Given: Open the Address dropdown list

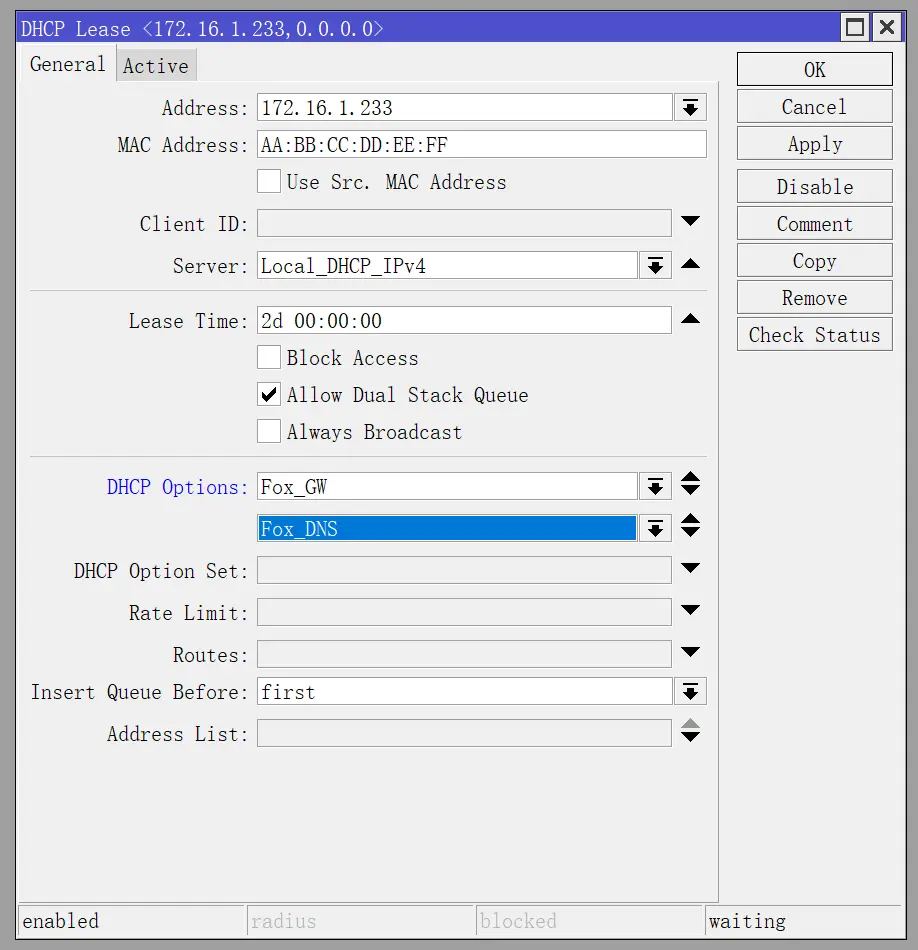Looking at the screenshot, I should coord(690,108).
